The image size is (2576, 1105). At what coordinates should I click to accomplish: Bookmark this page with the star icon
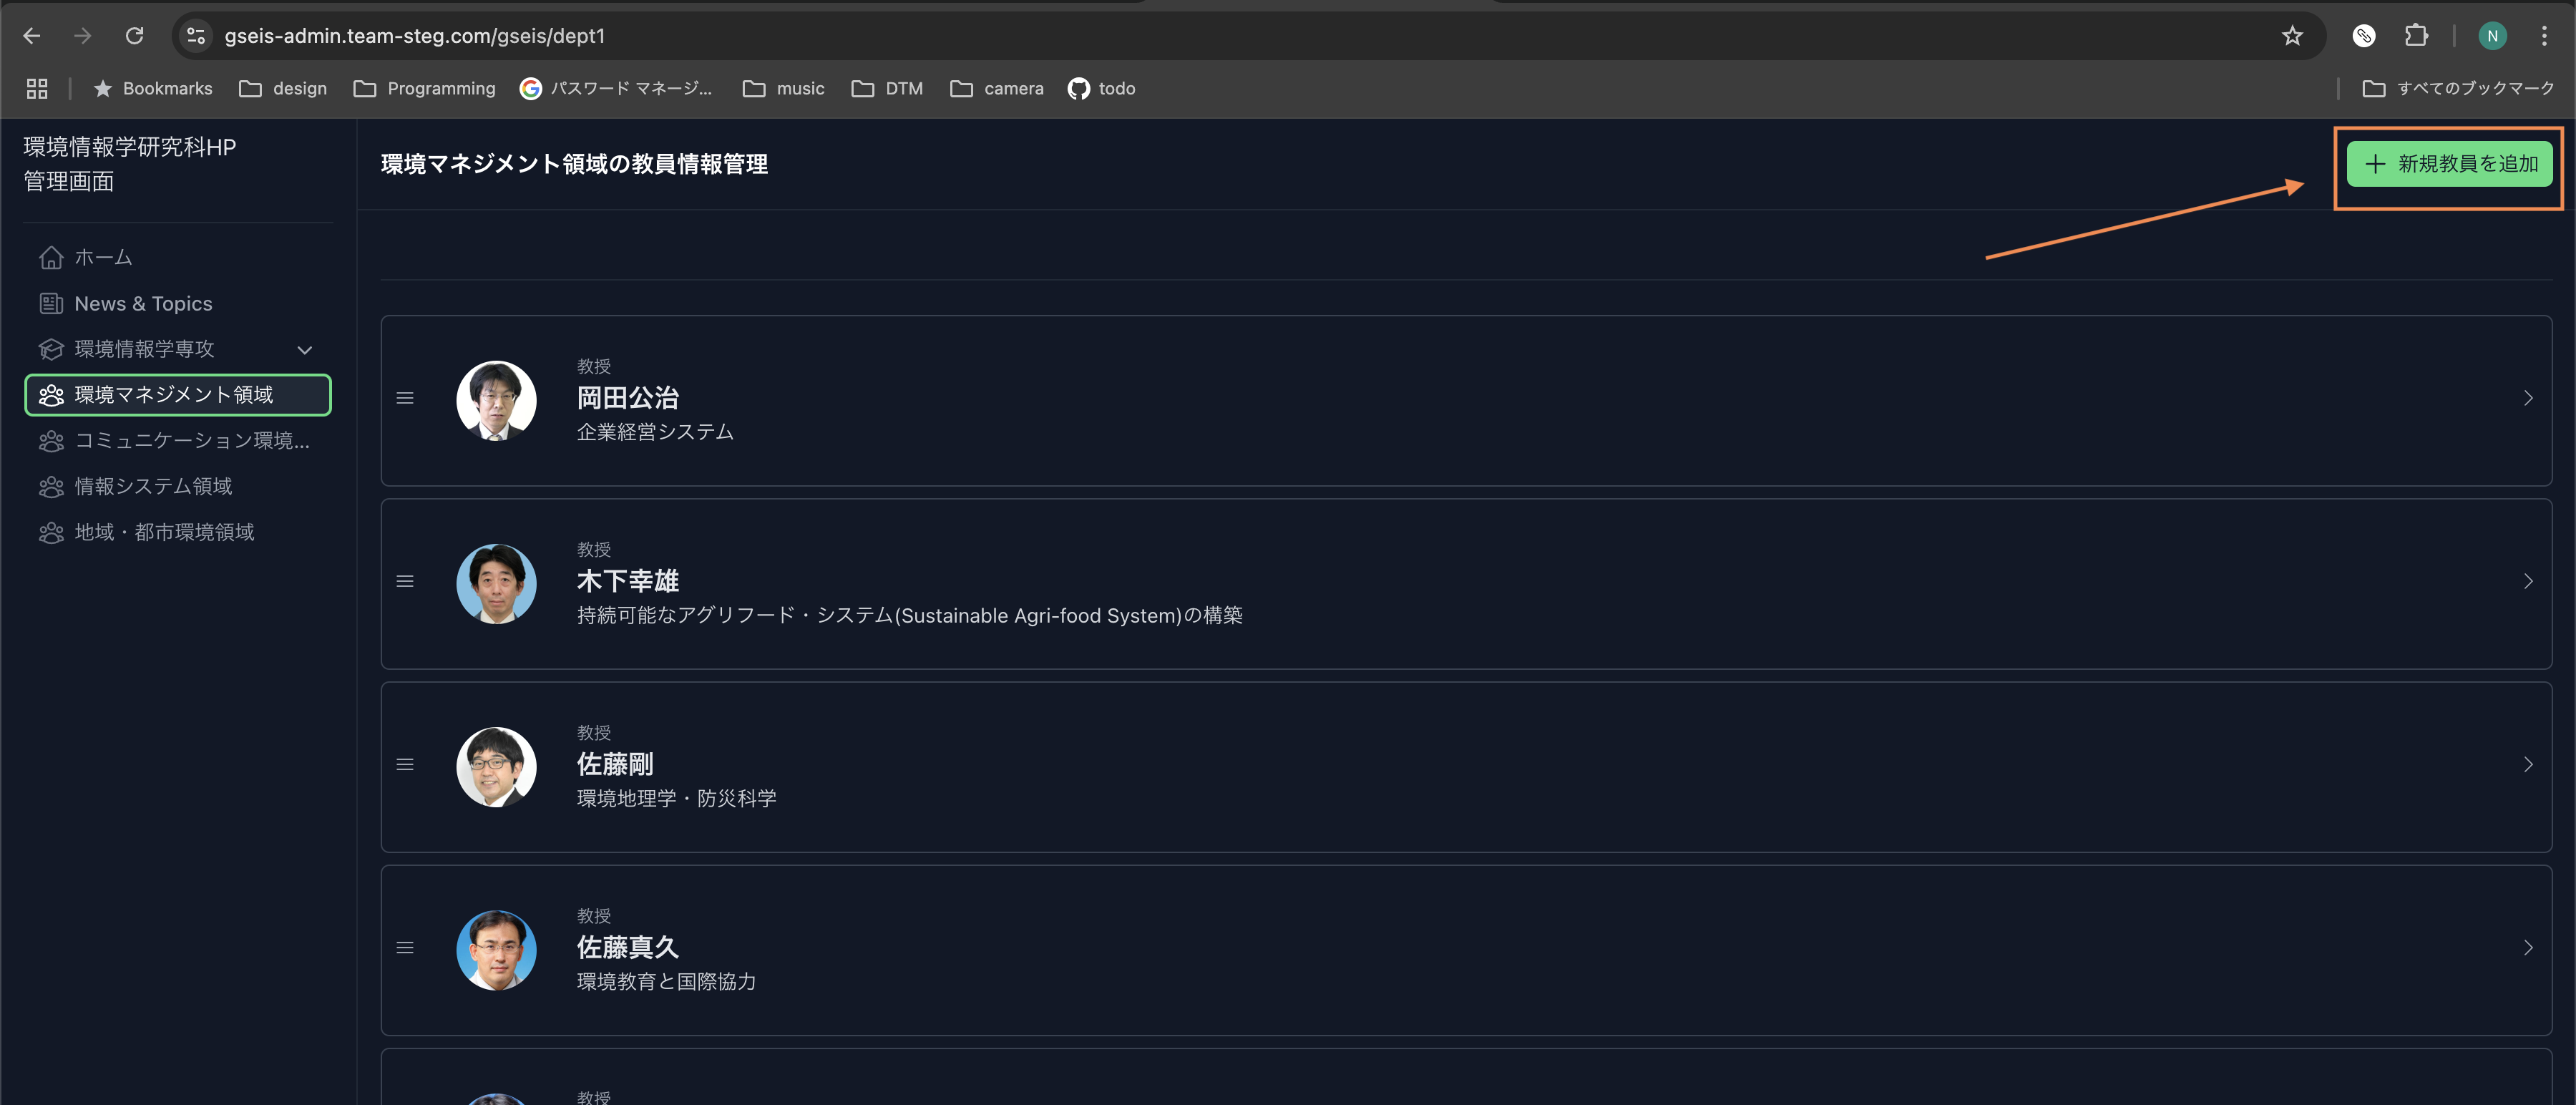coord(2292,36)
